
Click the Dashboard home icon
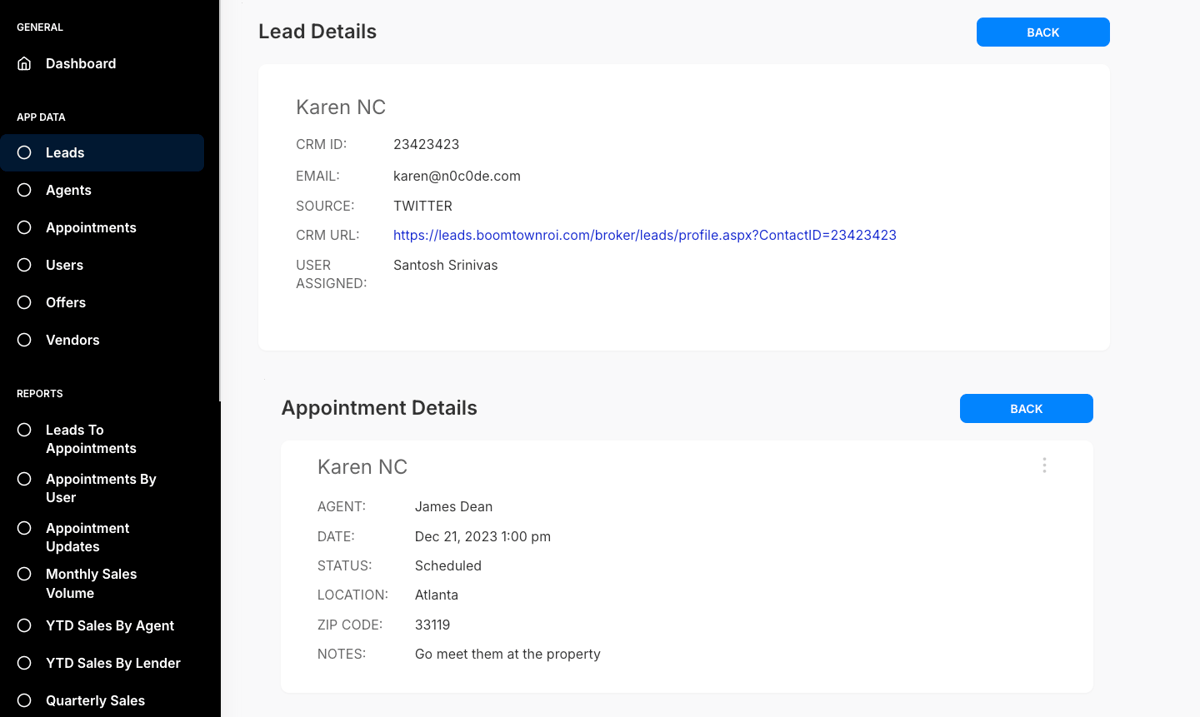25,64
